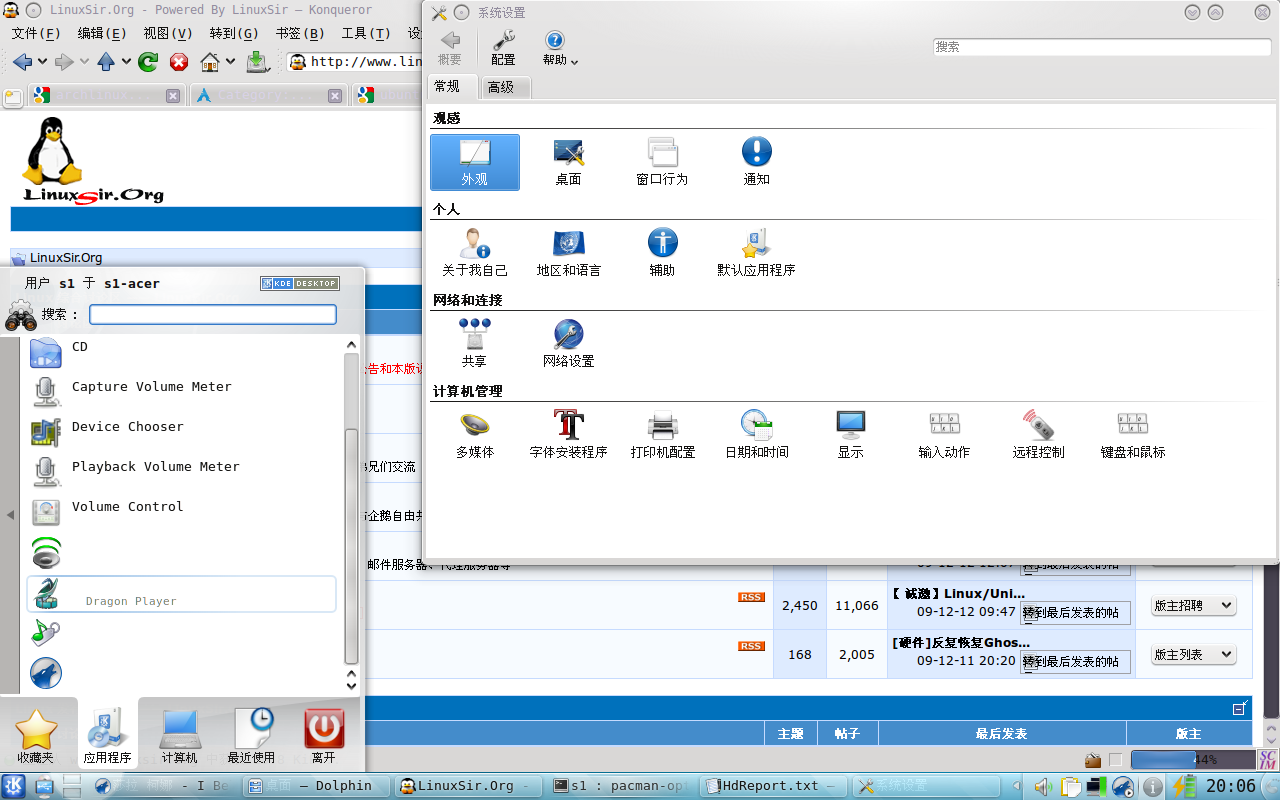Expand the Up button history dropdown
Screen dimensions: 1280x800
click(126, 62)
